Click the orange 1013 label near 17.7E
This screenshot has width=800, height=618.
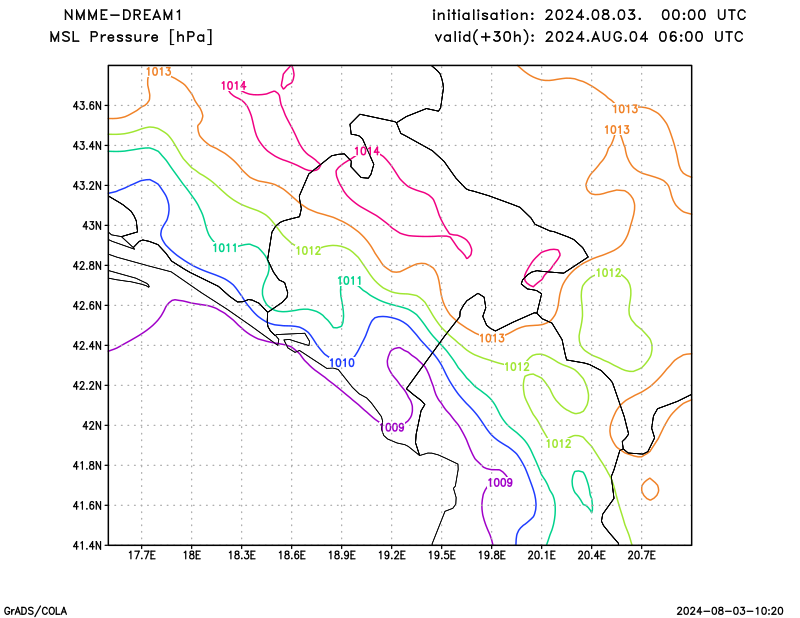tap(159, 72)
